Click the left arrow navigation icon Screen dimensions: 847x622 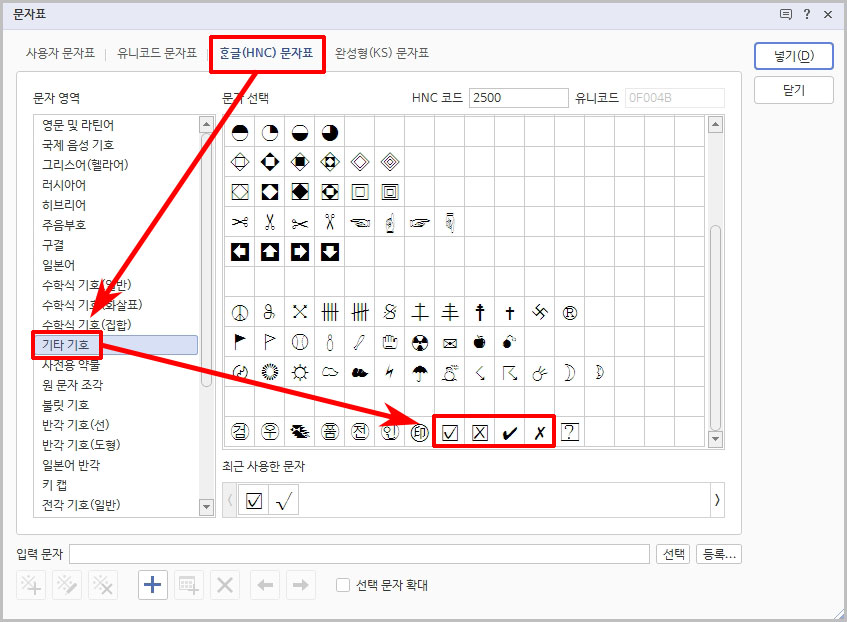(x=264, y=585)
